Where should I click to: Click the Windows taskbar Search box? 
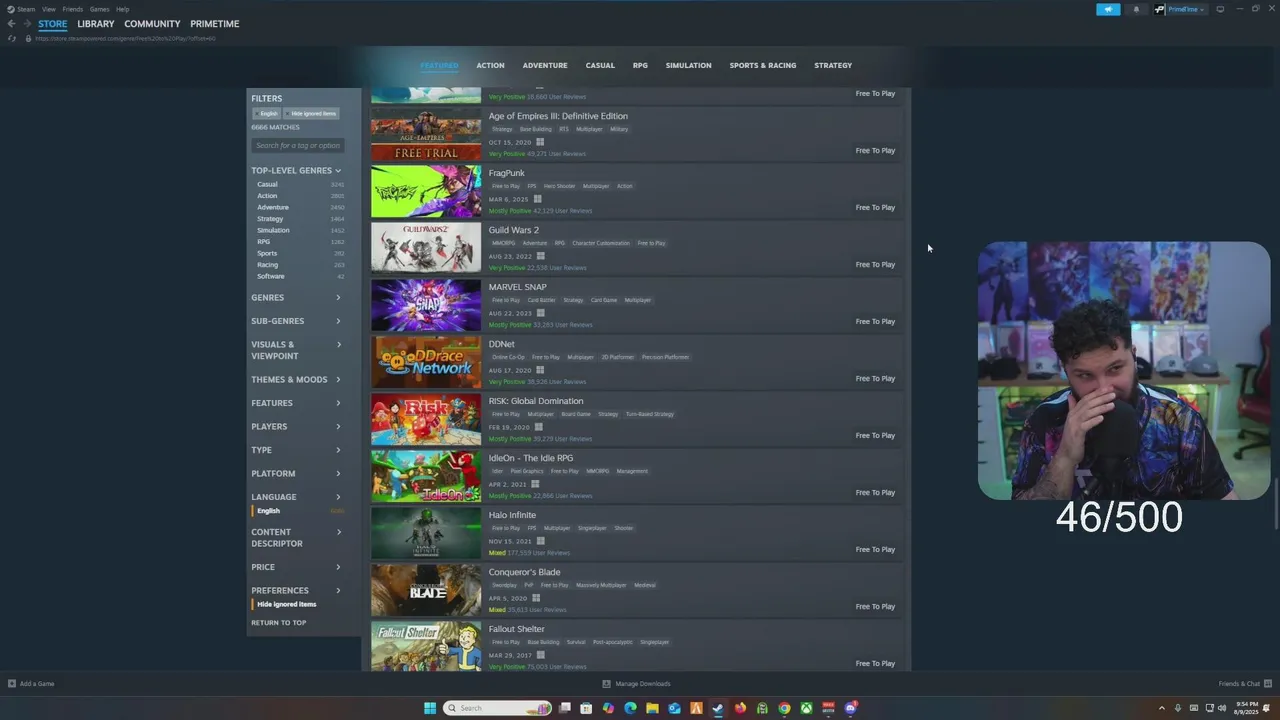click(498, 708)
